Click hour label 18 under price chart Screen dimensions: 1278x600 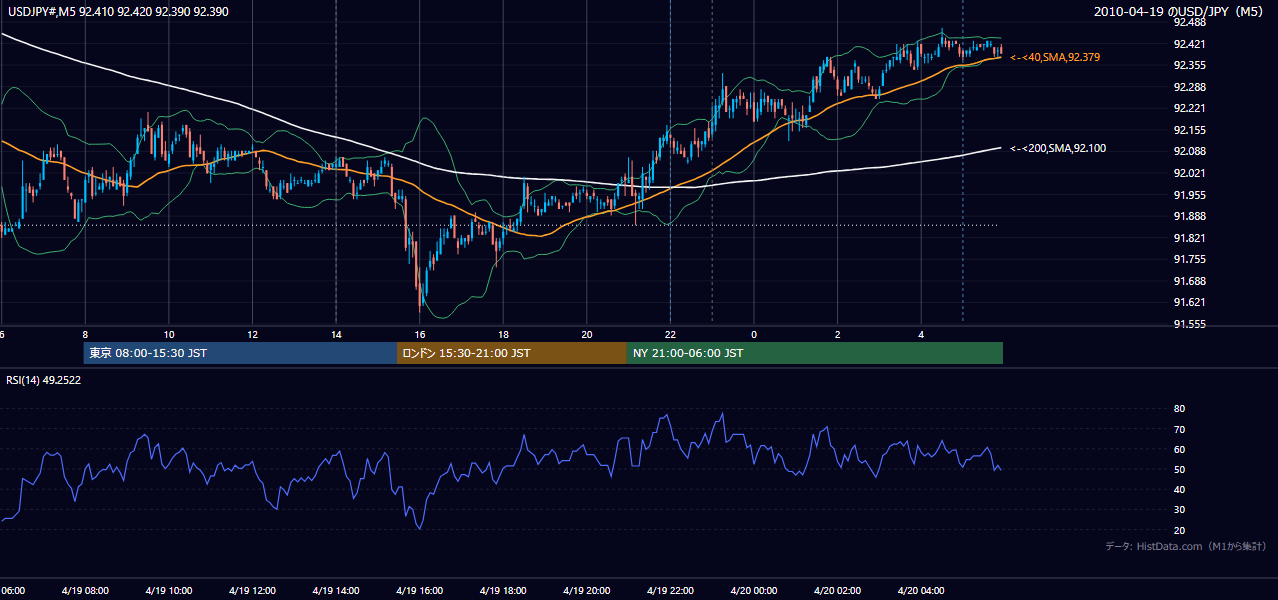[503, 335]
